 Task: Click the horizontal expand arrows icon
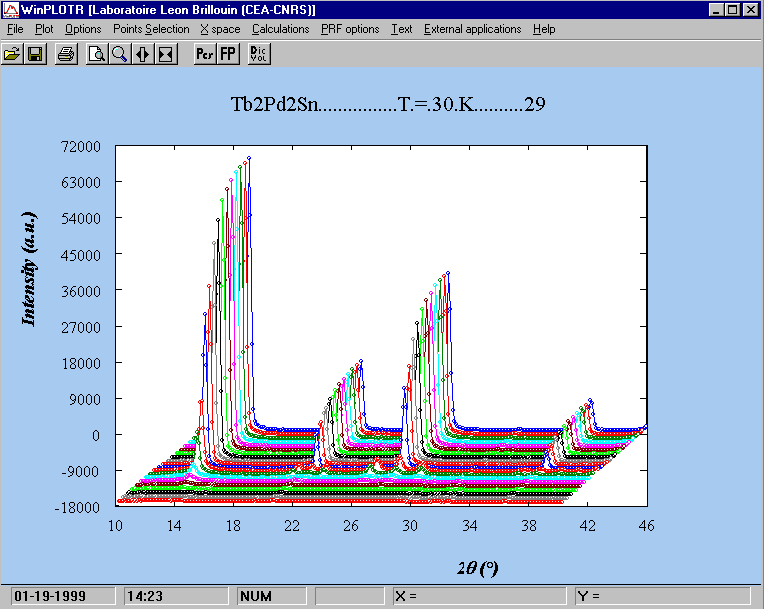coord(143,54)
